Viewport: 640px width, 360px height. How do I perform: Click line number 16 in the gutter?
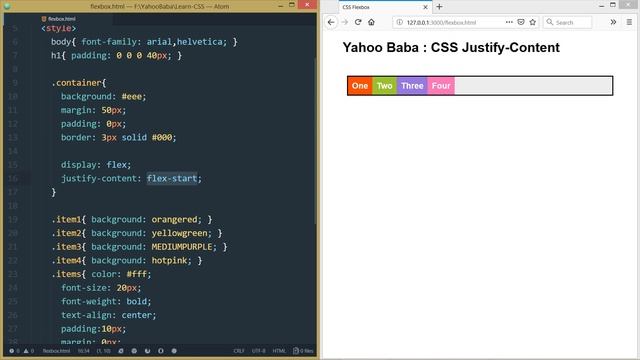point(13,178)
